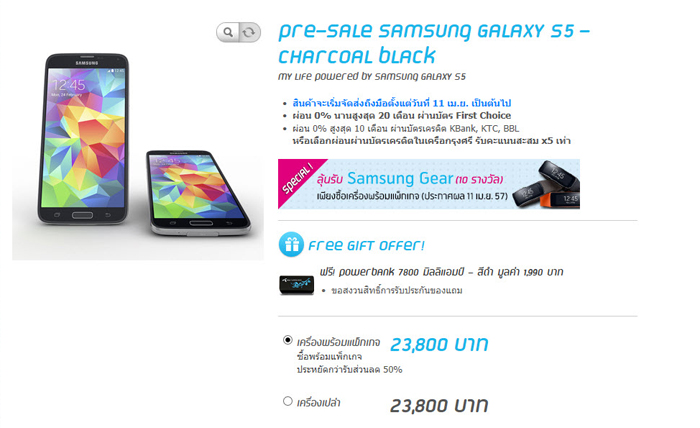Click the rotate refresh image icon
This screenshot has width=700, height=428.
(250, 32)
